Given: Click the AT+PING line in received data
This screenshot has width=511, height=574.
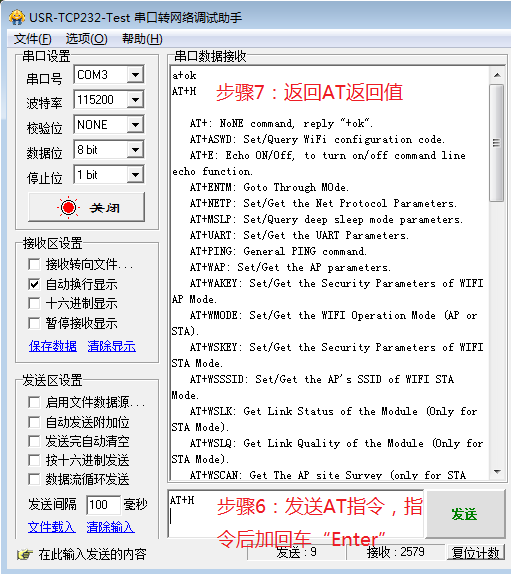Looking at the screenshot, I should (x=278, y=251).
